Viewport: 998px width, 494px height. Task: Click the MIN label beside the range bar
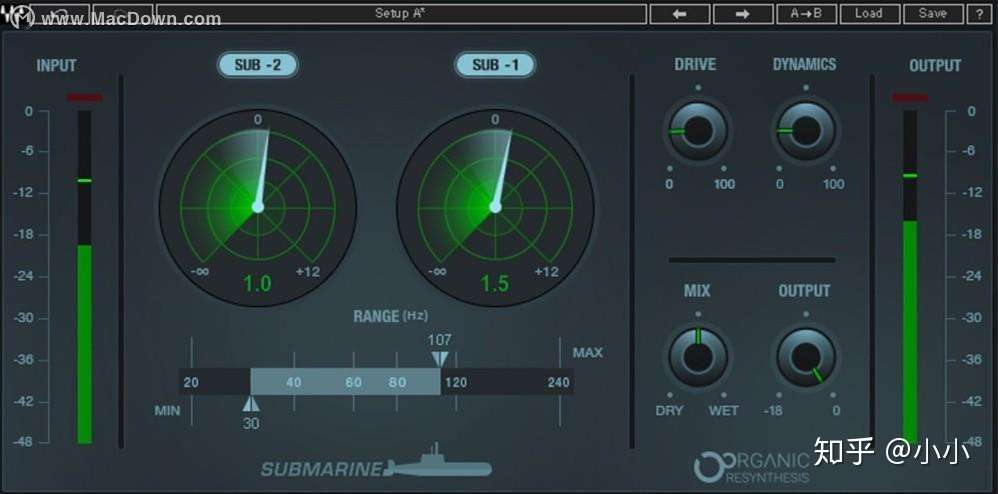click(x=167, y=411)
